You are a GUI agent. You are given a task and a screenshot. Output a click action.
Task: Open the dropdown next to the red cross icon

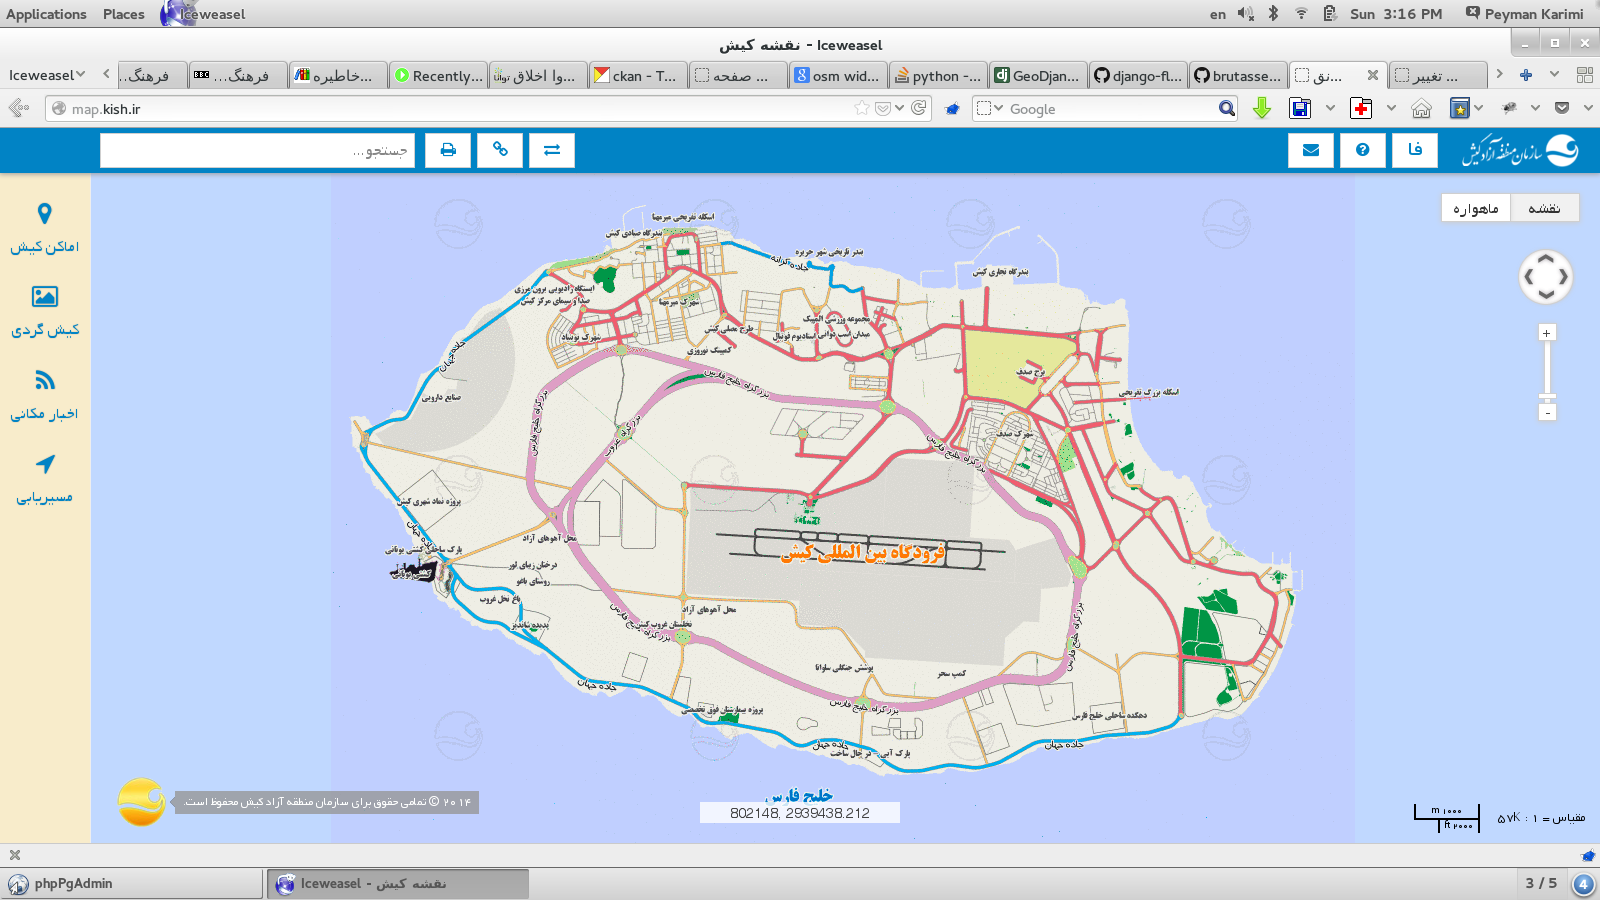(1391, 108)
